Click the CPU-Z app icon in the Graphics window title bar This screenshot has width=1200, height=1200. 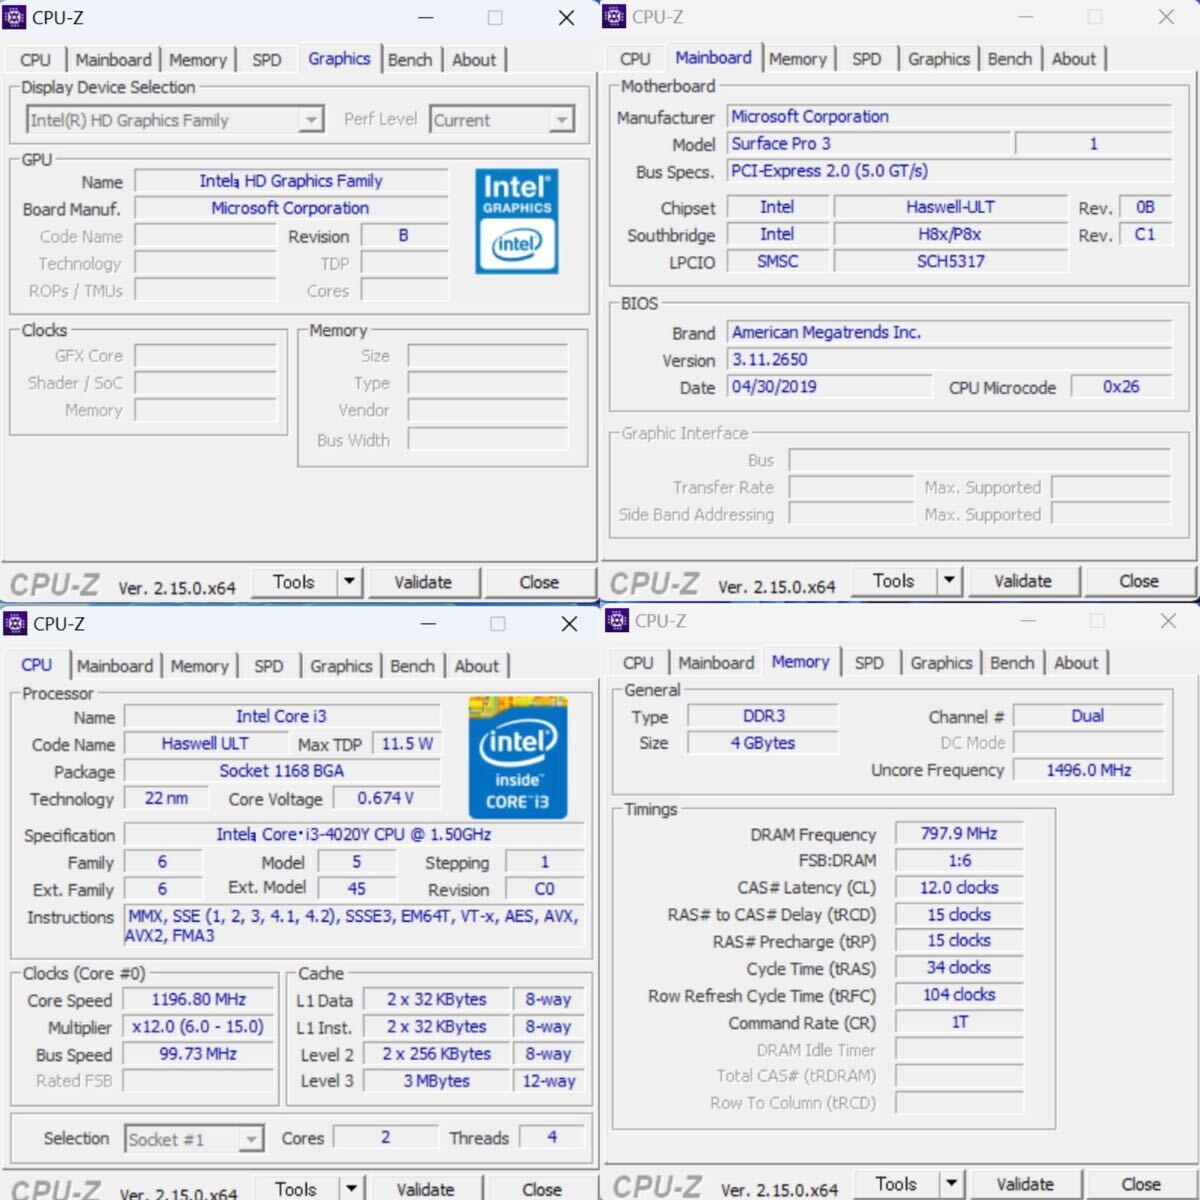coord(15,17)
